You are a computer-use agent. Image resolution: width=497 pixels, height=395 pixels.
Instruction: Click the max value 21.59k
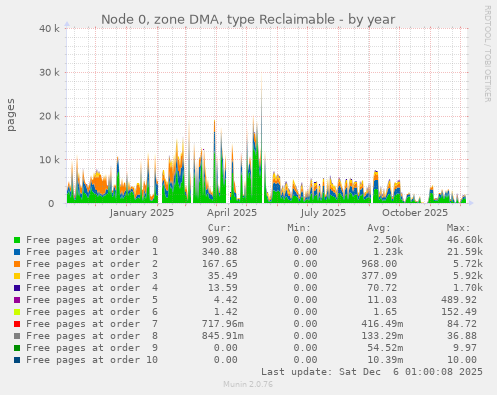[x=465, y=252]
